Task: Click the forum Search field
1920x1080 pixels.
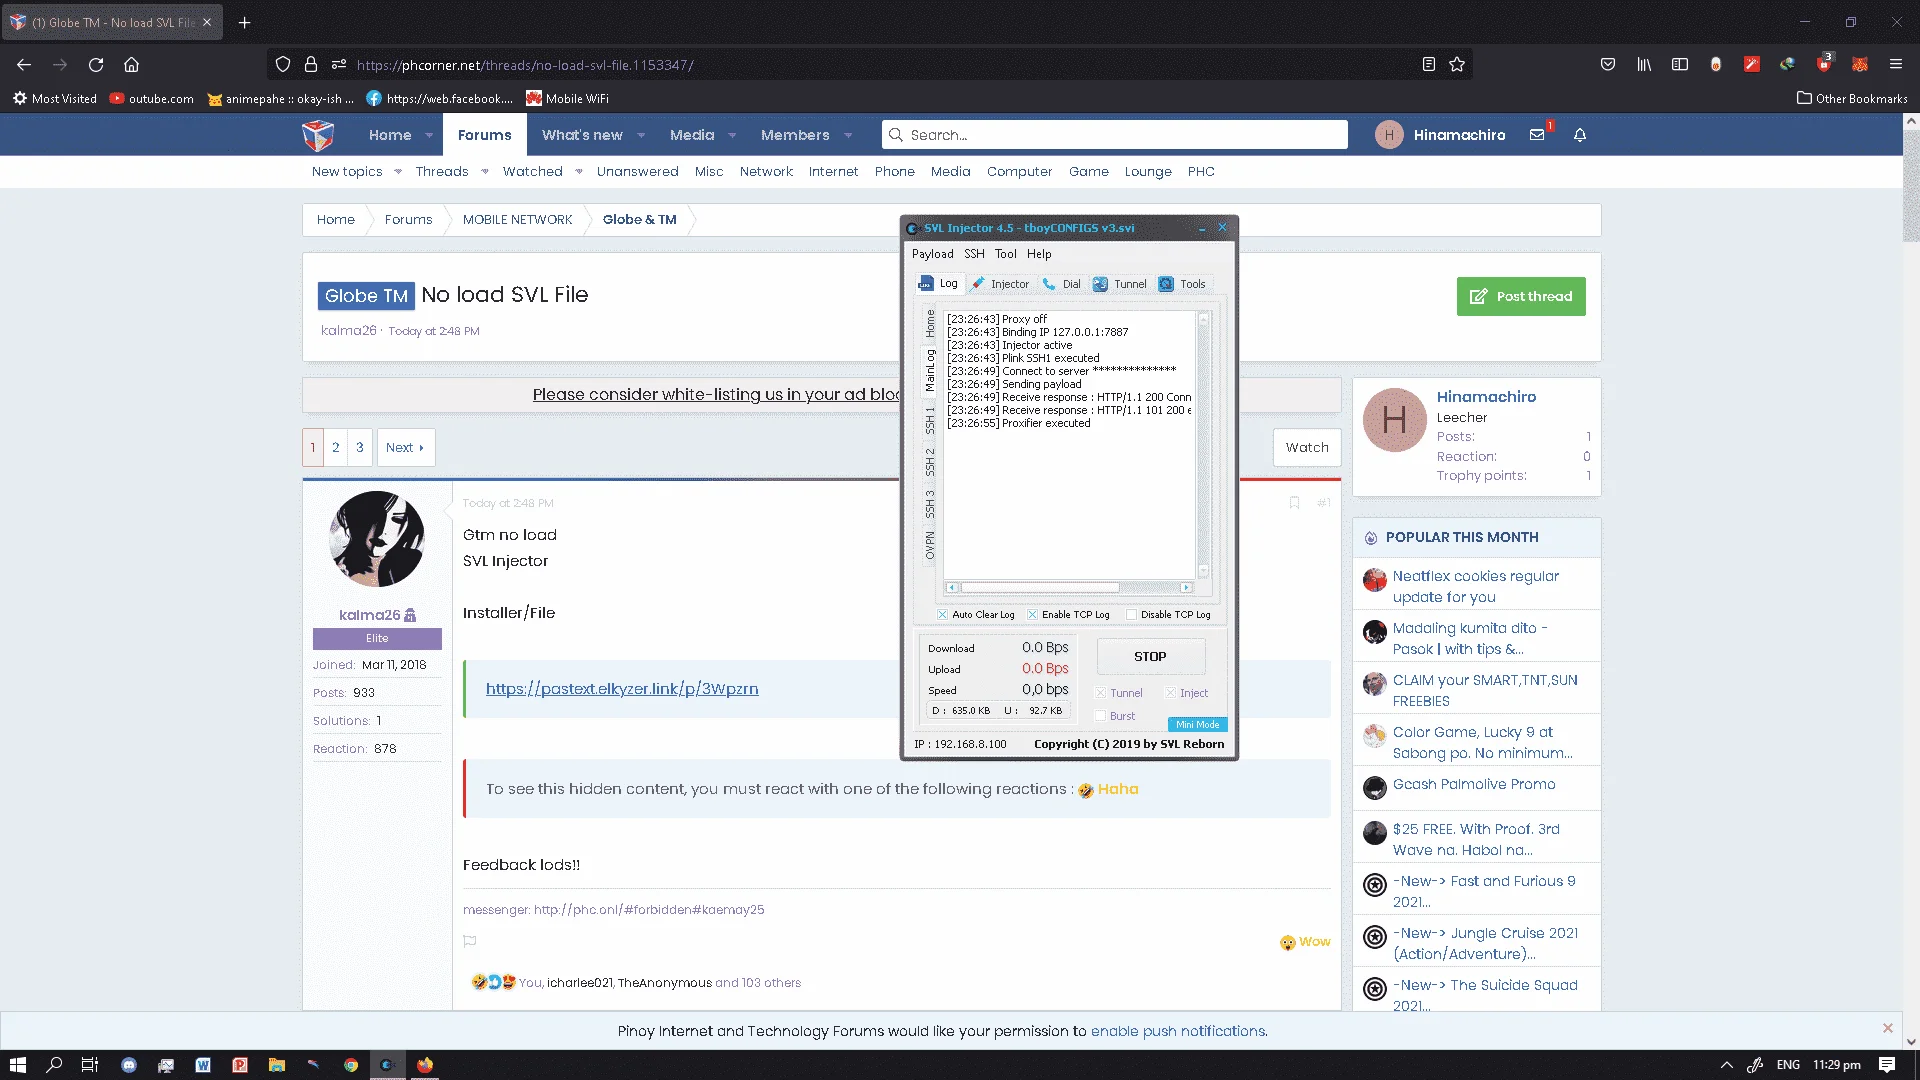Action: tap(1115, 135)
